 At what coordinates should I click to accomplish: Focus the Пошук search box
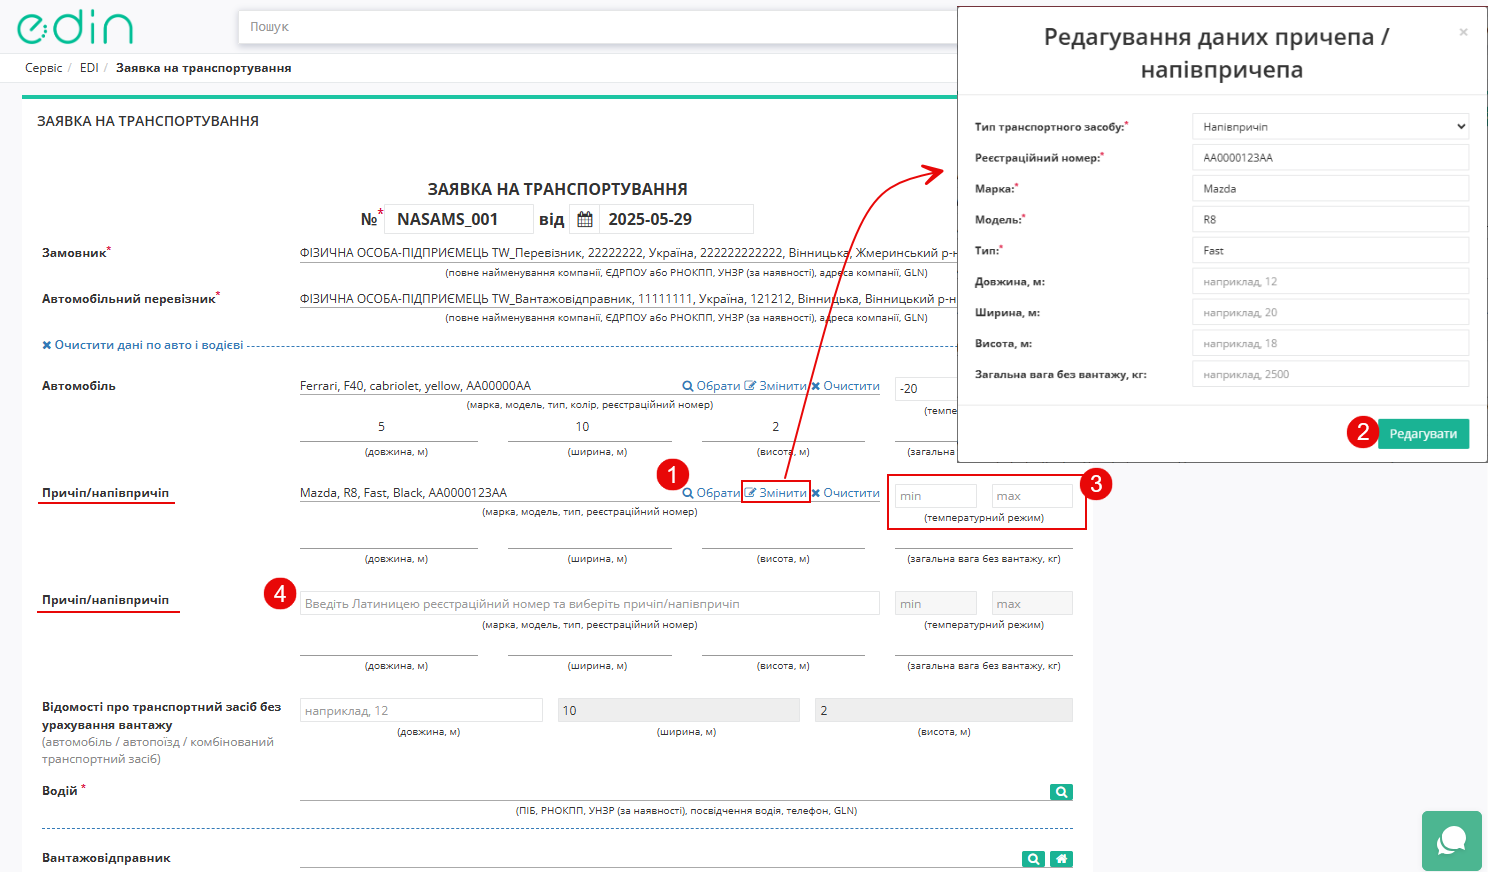click(x=598, y=27)
